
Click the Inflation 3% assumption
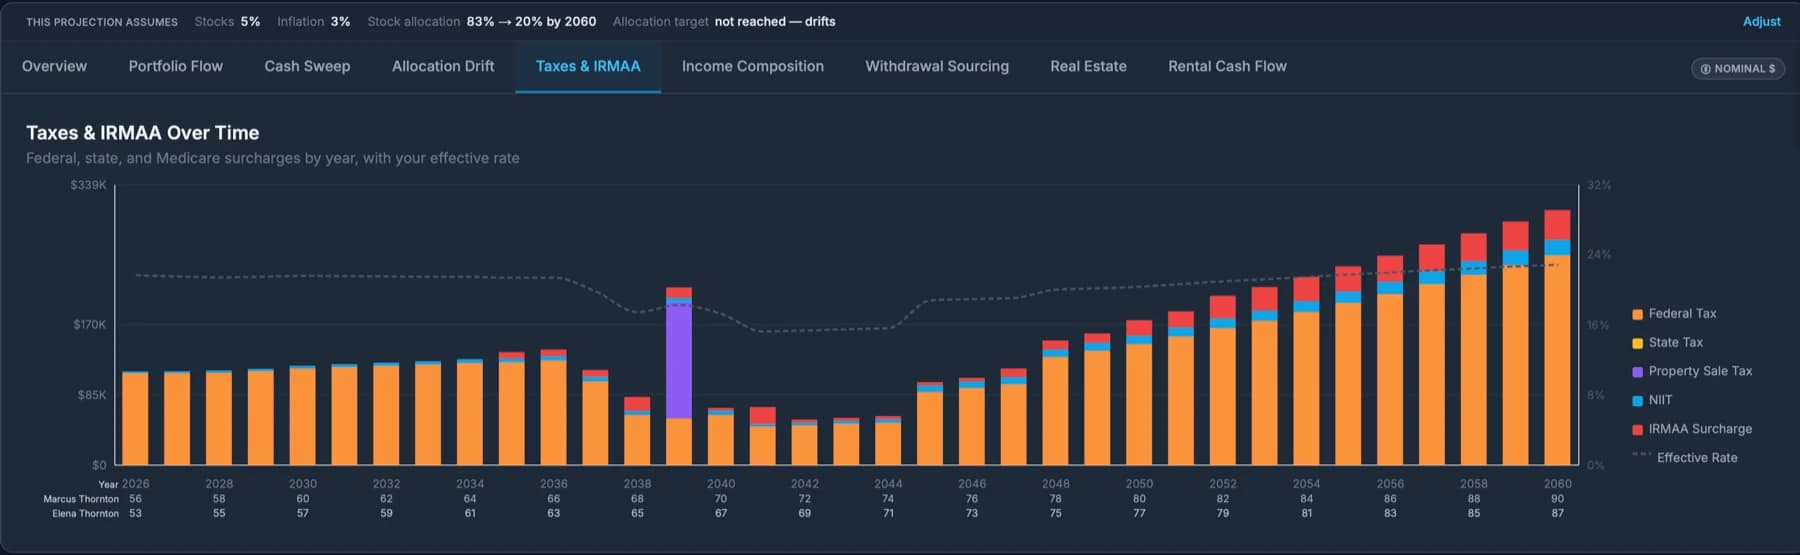313,21
